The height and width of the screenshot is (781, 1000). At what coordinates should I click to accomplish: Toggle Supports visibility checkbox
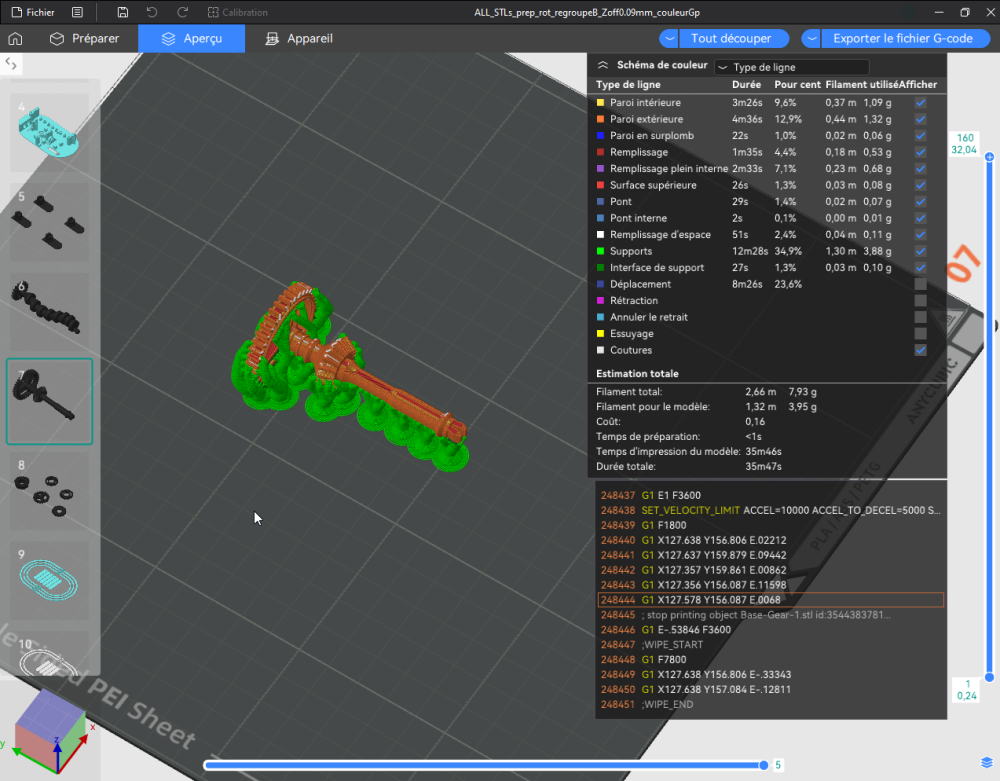[920, 251]
